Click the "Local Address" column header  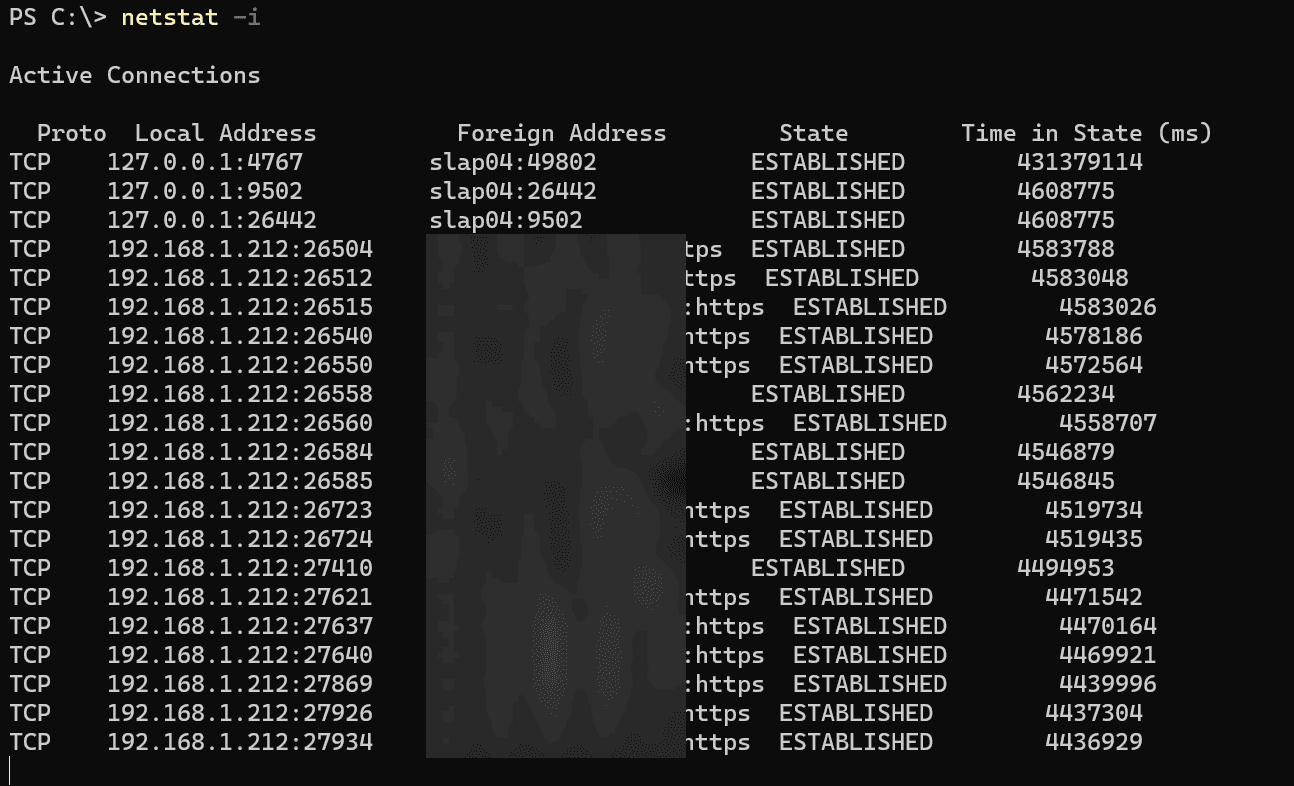tap(226, 133)
